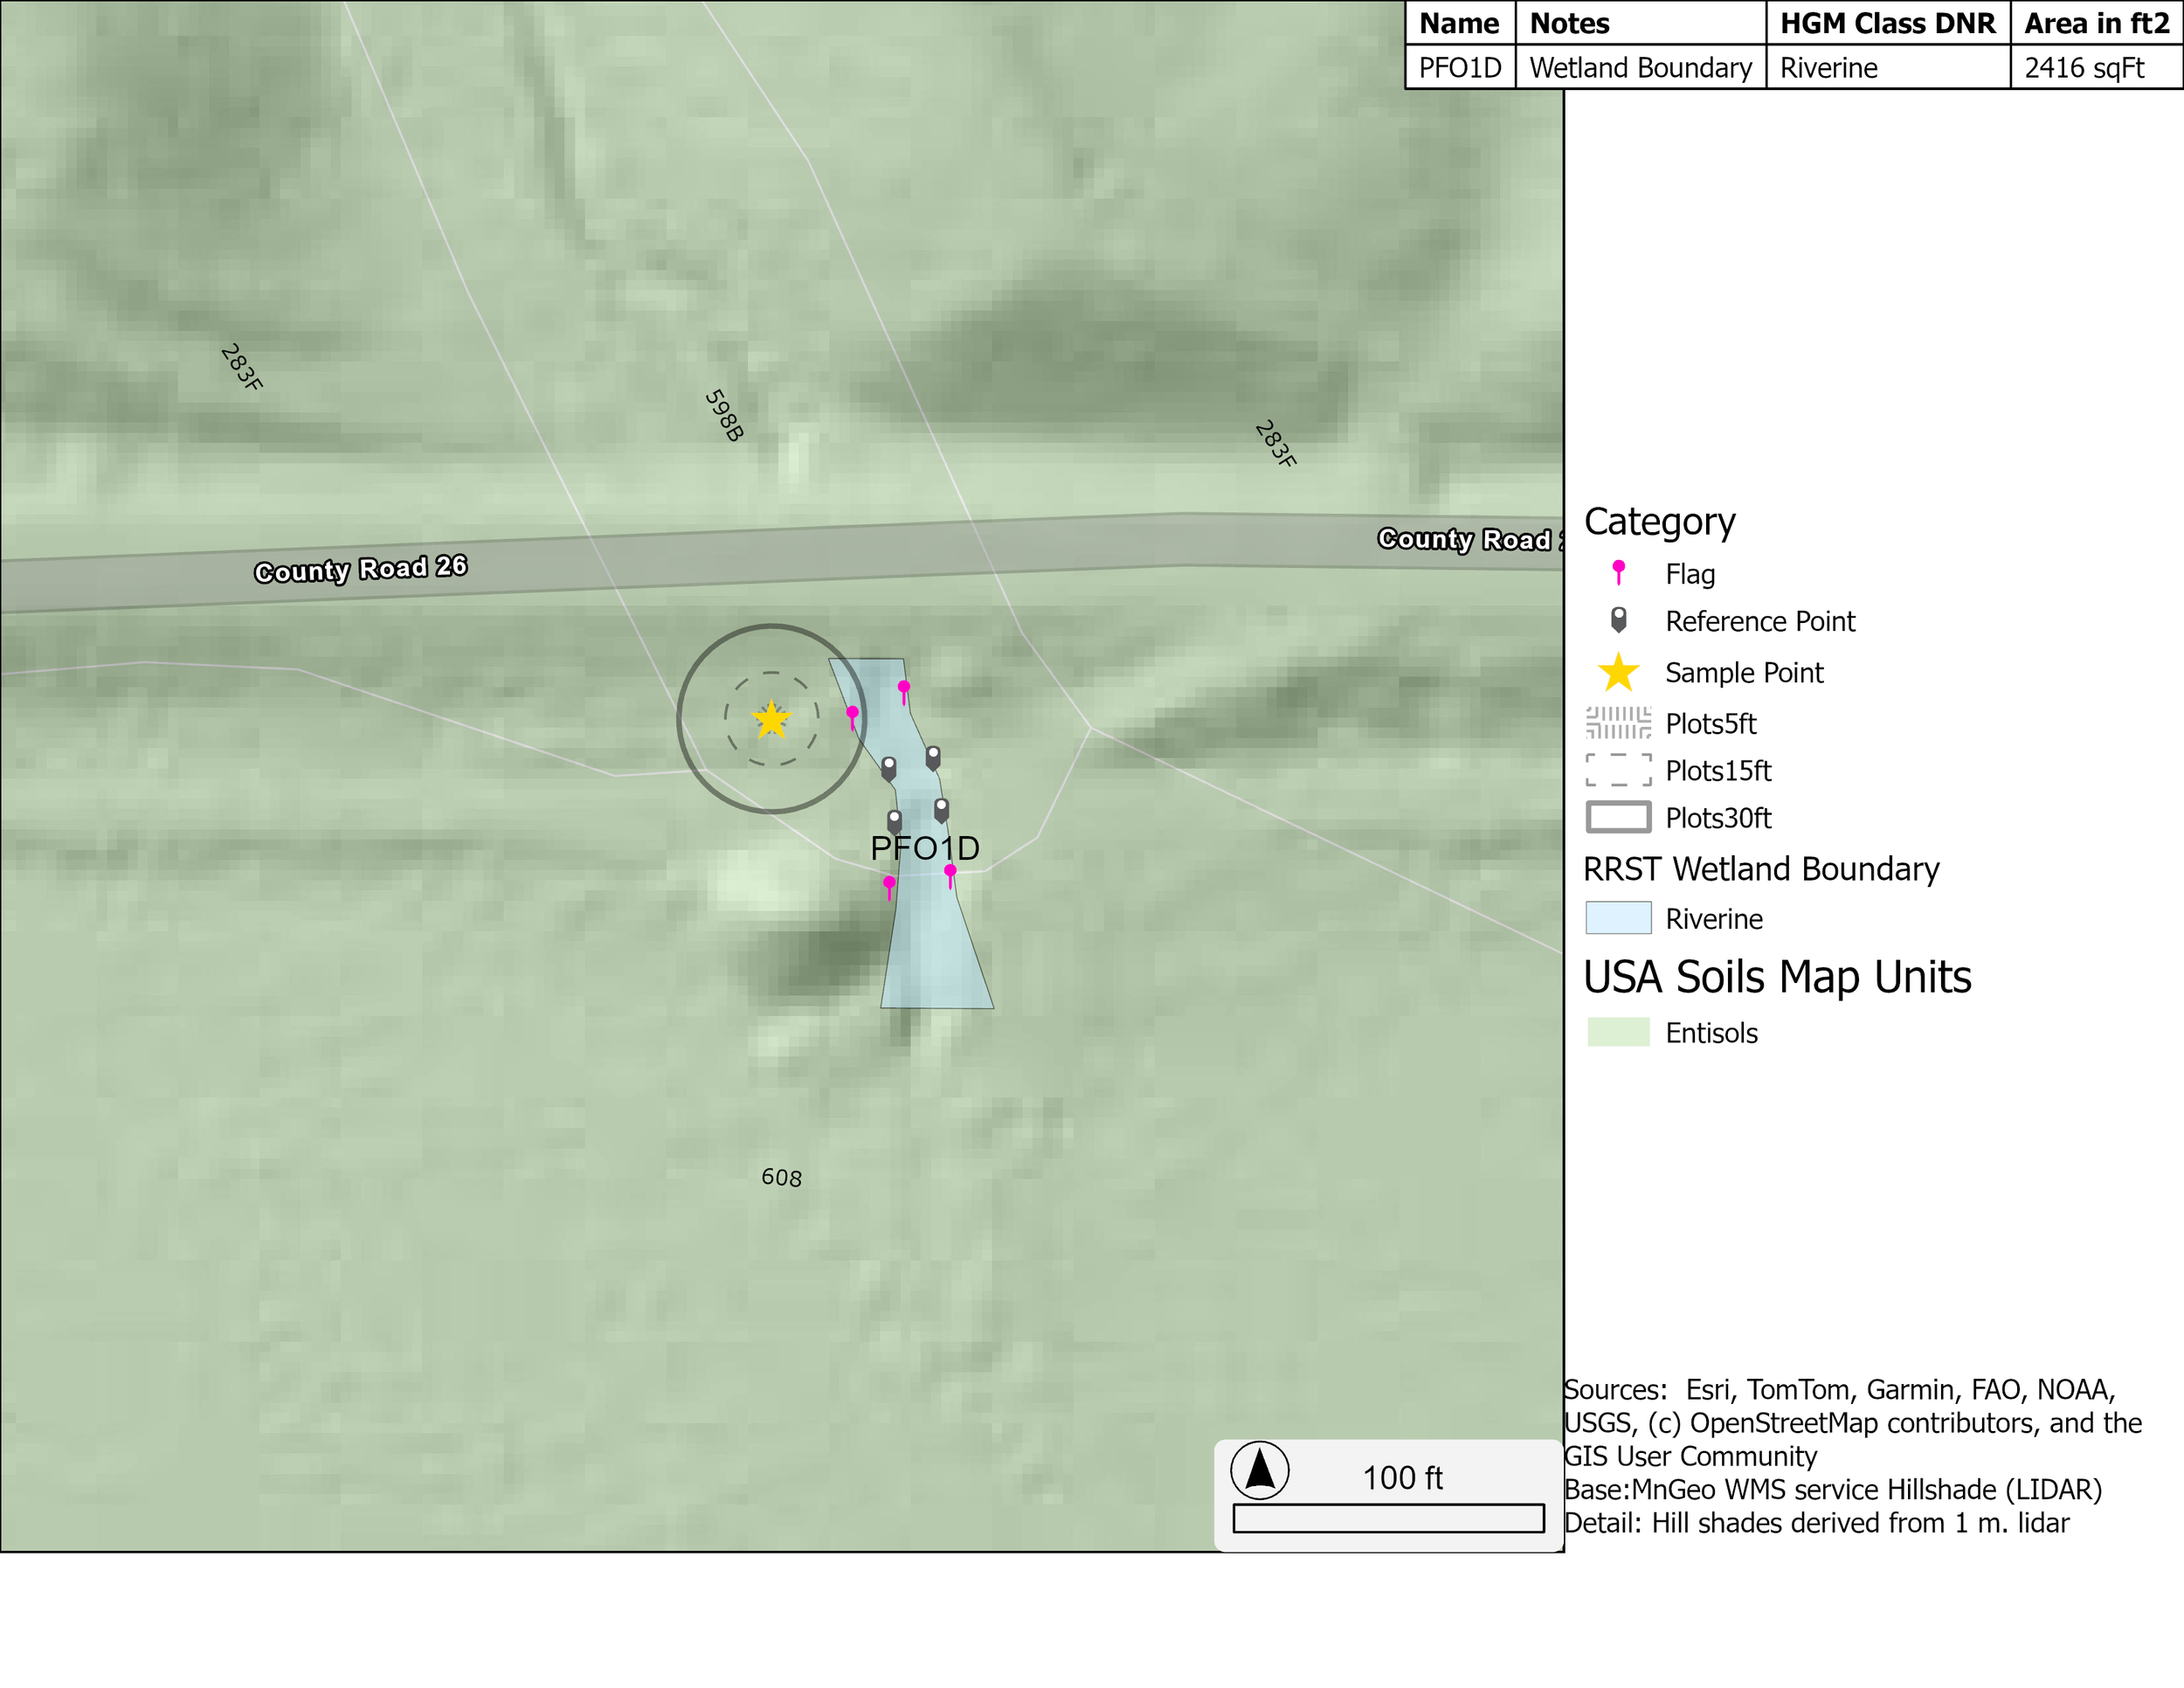Click the HGM Class DNR header
Screen dimensions: 2184x1688
pyautogui.click(x=1887, y=23)
